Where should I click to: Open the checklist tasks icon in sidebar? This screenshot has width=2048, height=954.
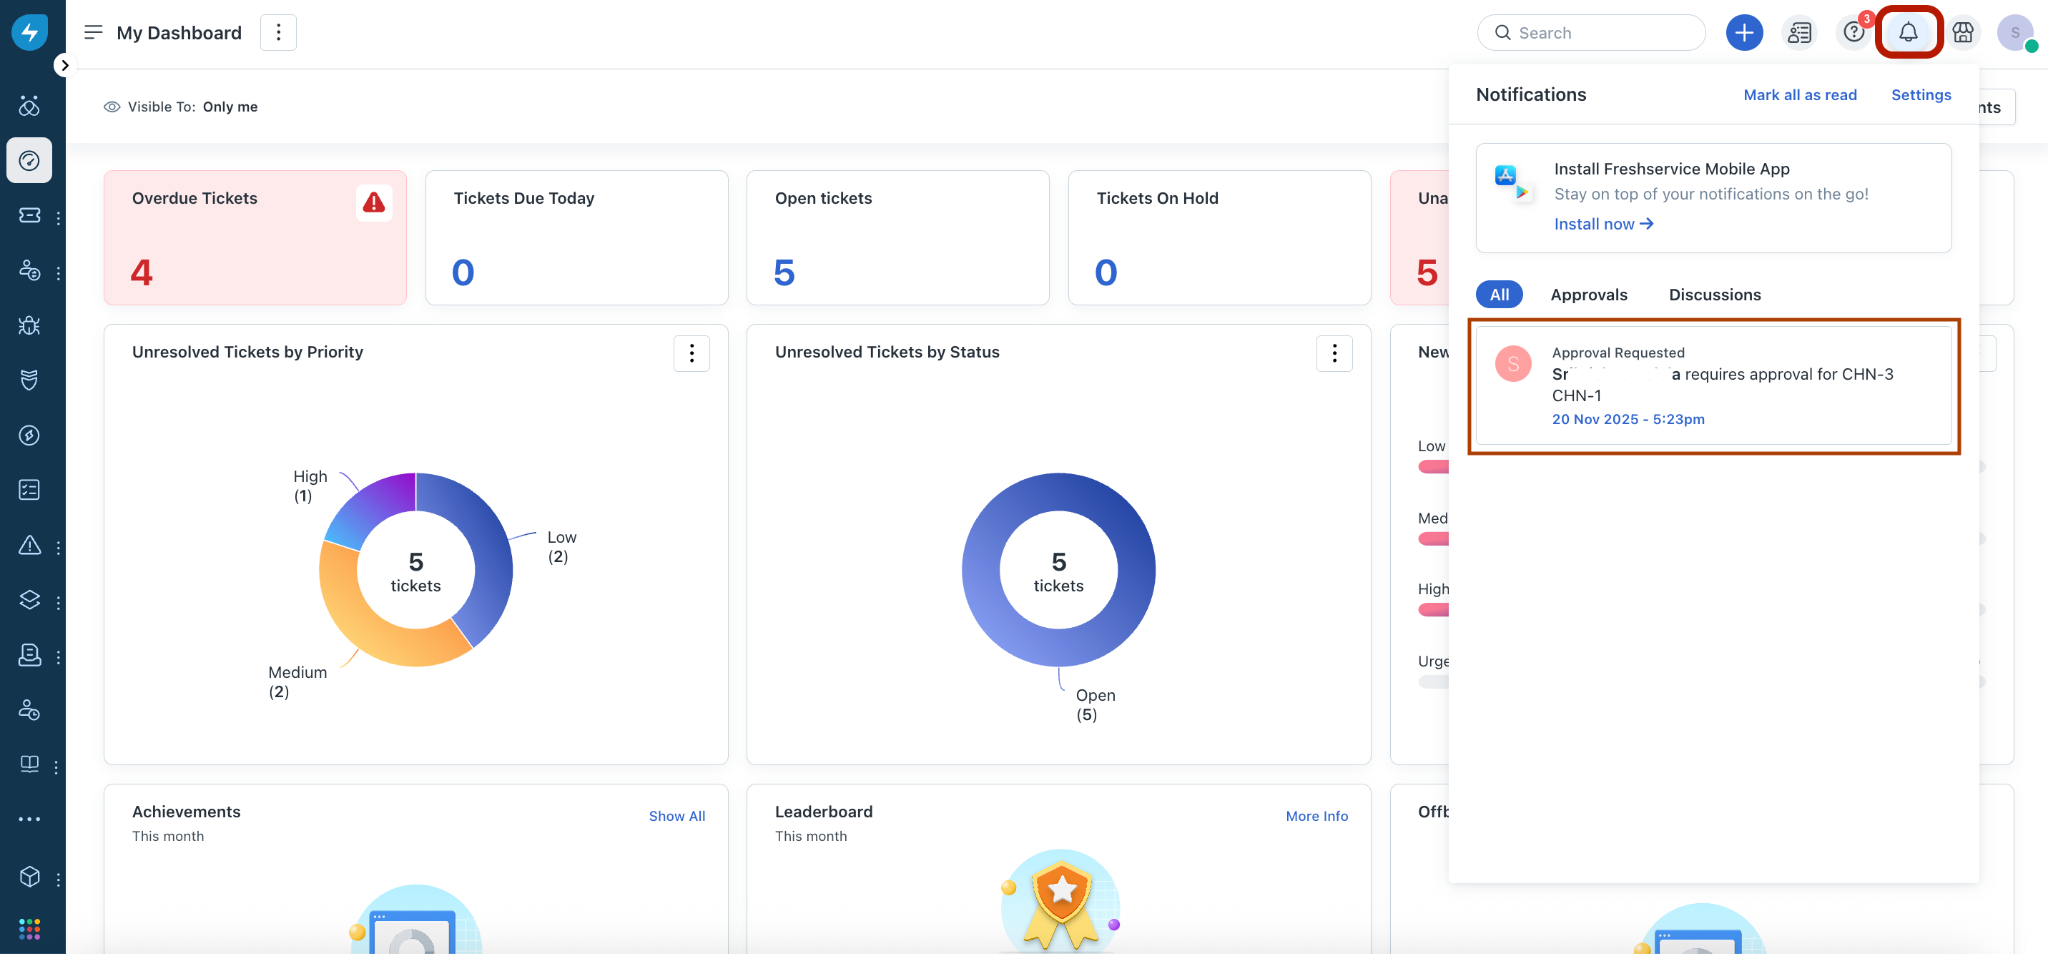click(x=29, y=490)
